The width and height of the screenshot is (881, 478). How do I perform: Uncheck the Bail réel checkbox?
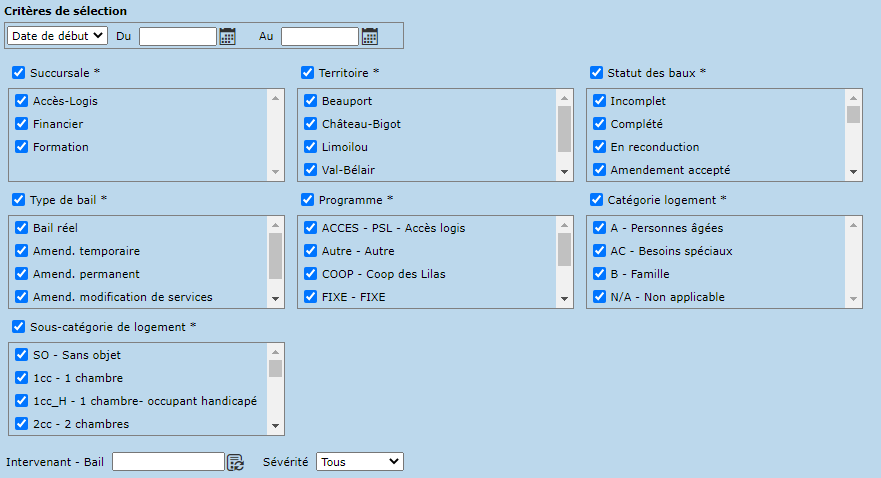[21, 228]
